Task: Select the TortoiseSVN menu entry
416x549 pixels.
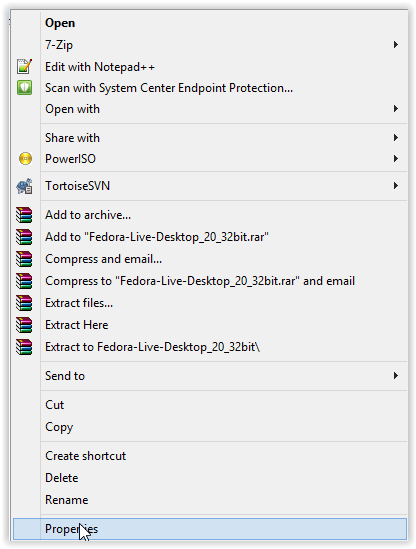Action: click(210, 186)
